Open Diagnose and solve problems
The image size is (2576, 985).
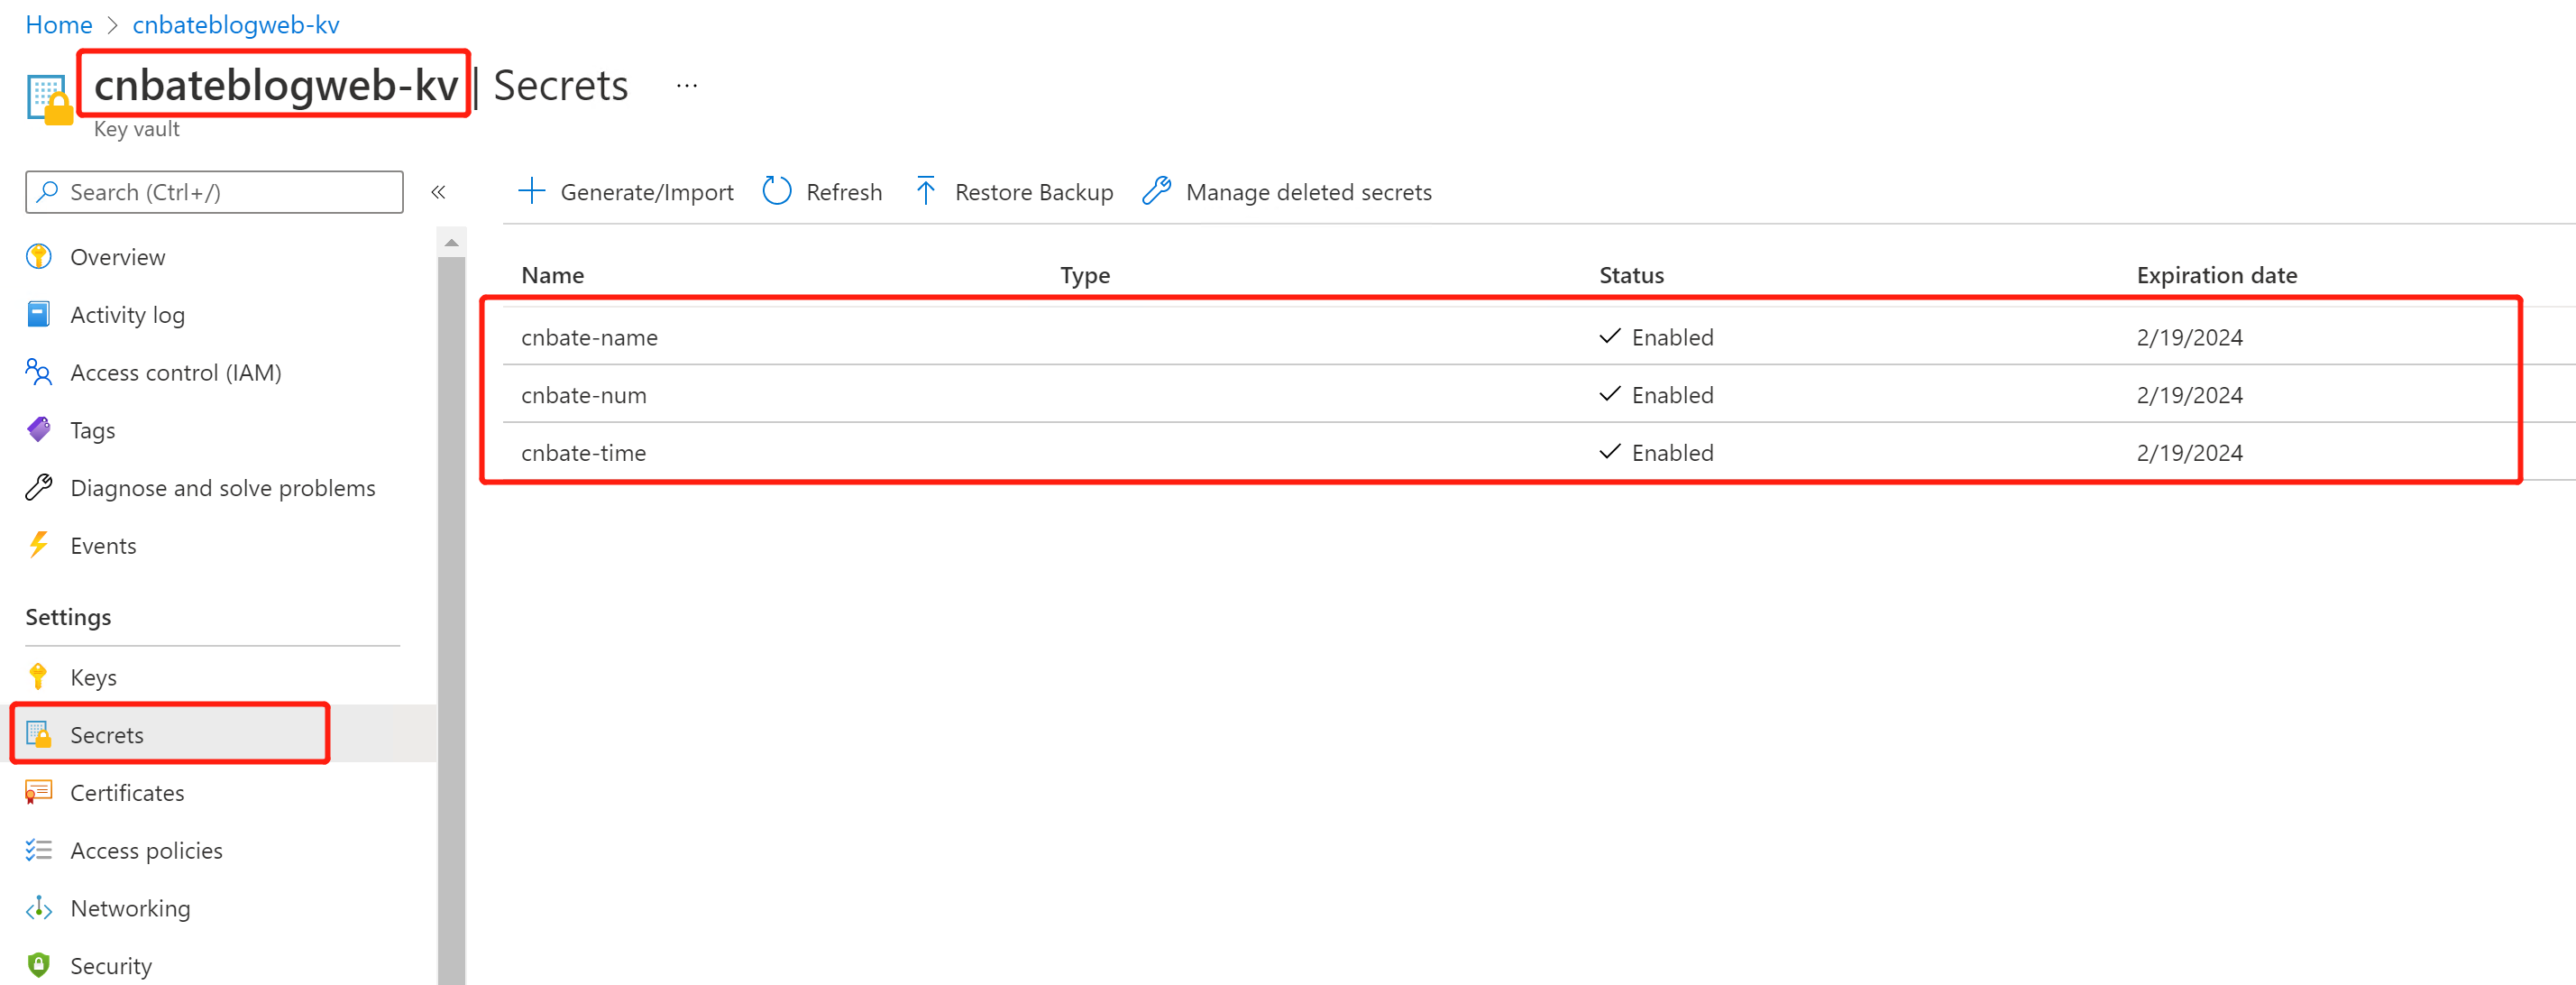pos(223,488)
